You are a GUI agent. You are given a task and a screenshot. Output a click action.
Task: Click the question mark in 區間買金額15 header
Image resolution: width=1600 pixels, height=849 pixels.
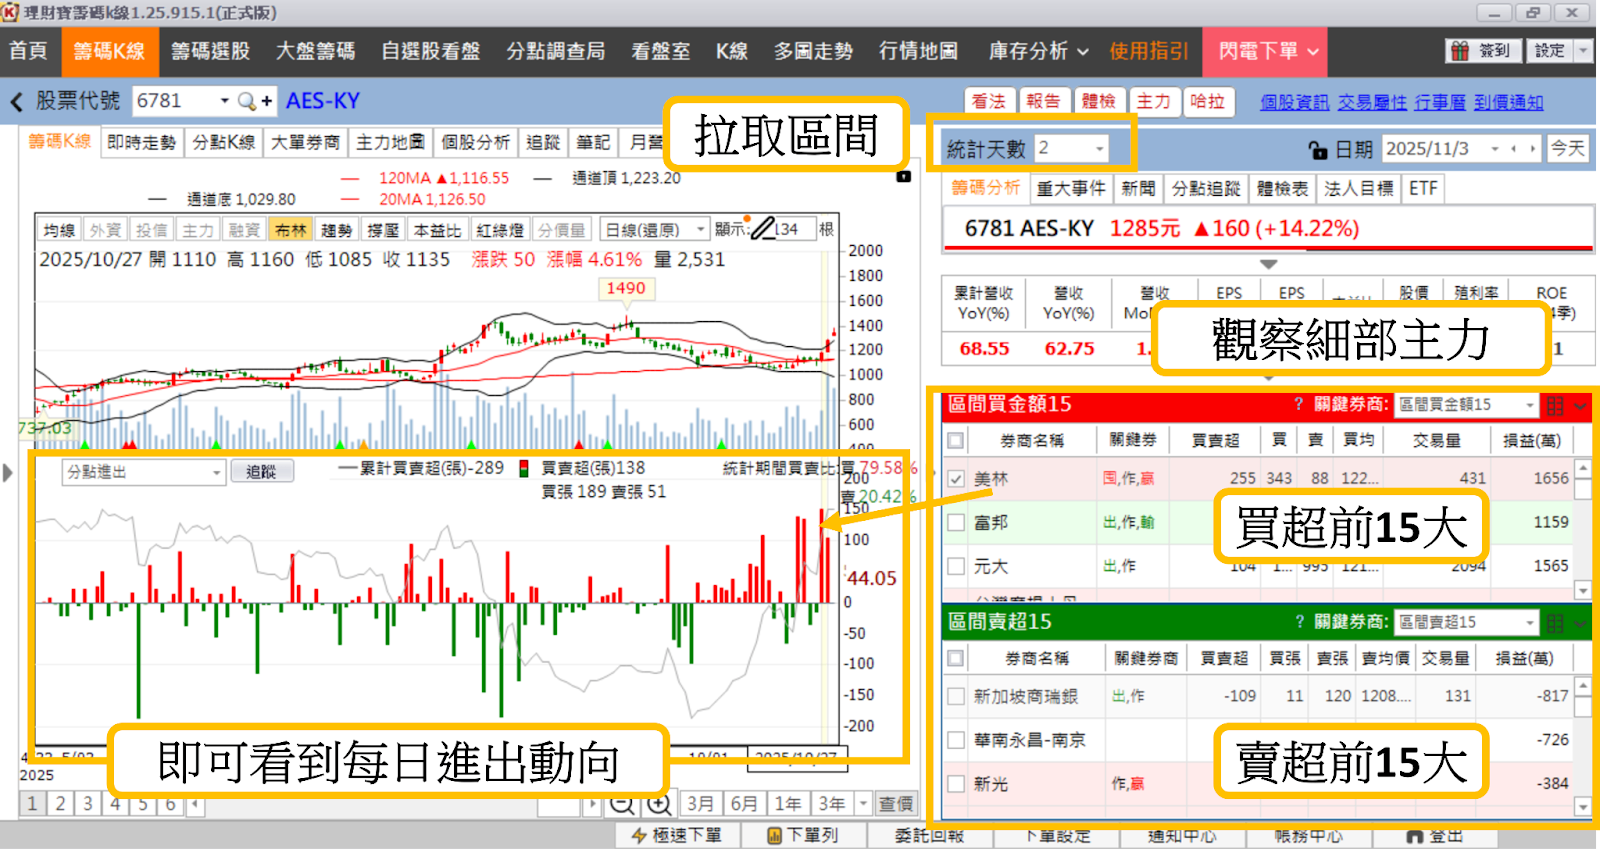click(x=1298, y=404)
